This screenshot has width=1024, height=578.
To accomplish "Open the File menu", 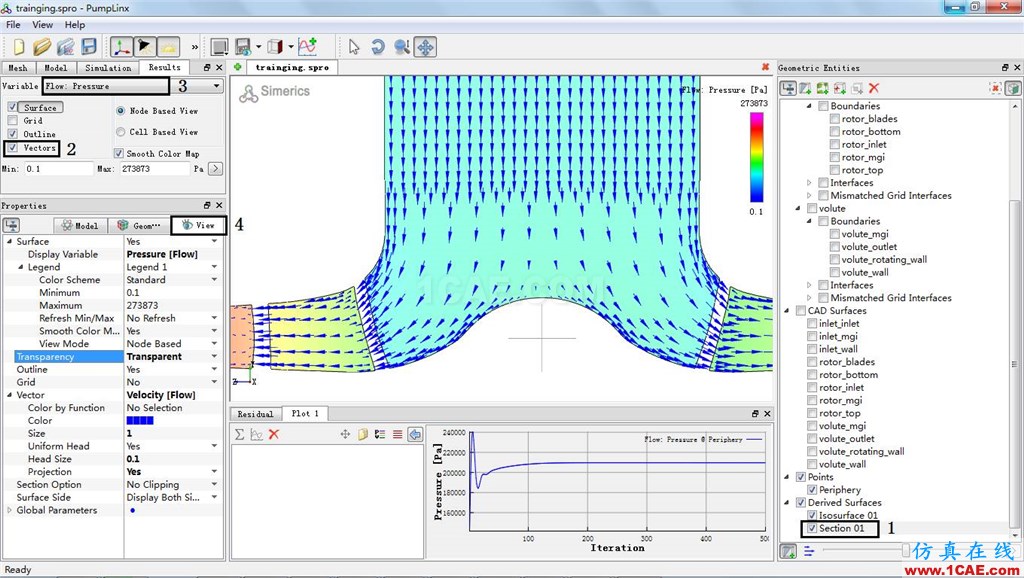I will coord(13,25).
